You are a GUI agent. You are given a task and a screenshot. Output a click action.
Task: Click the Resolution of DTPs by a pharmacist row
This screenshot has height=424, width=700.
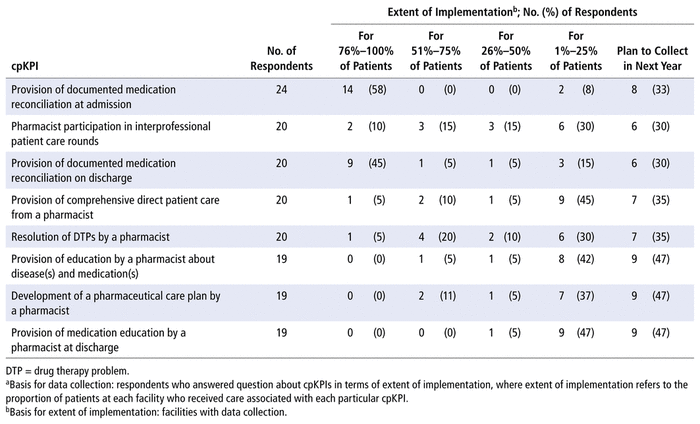click(x=87, y=235)
